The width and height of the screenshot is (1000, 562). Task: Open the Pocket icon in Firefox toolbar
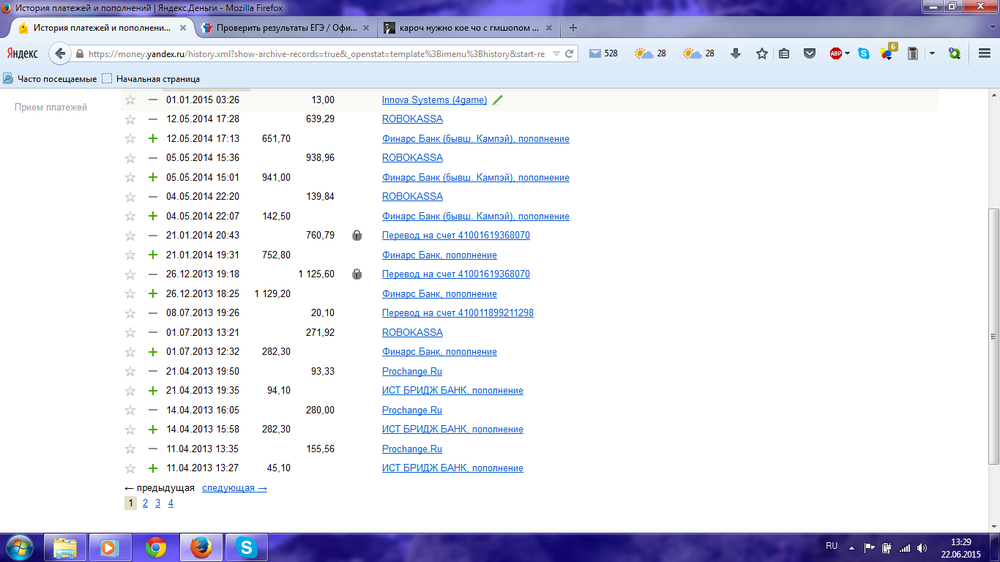point(811,54)
